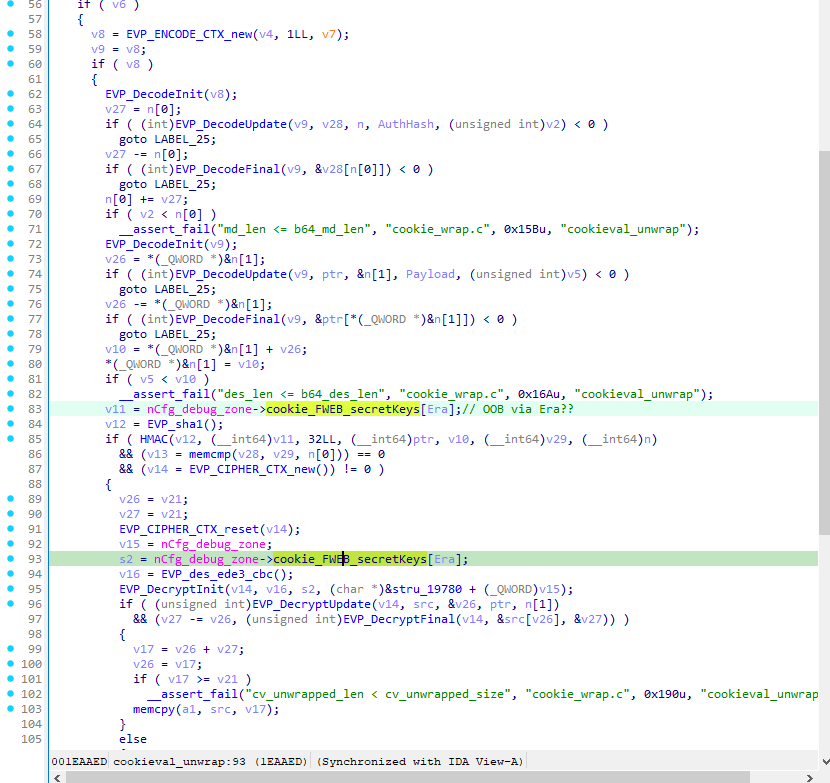Select cookie_FWEB_secretKeys on line 93
Screen dimensions: 830x783
[350, 559]
